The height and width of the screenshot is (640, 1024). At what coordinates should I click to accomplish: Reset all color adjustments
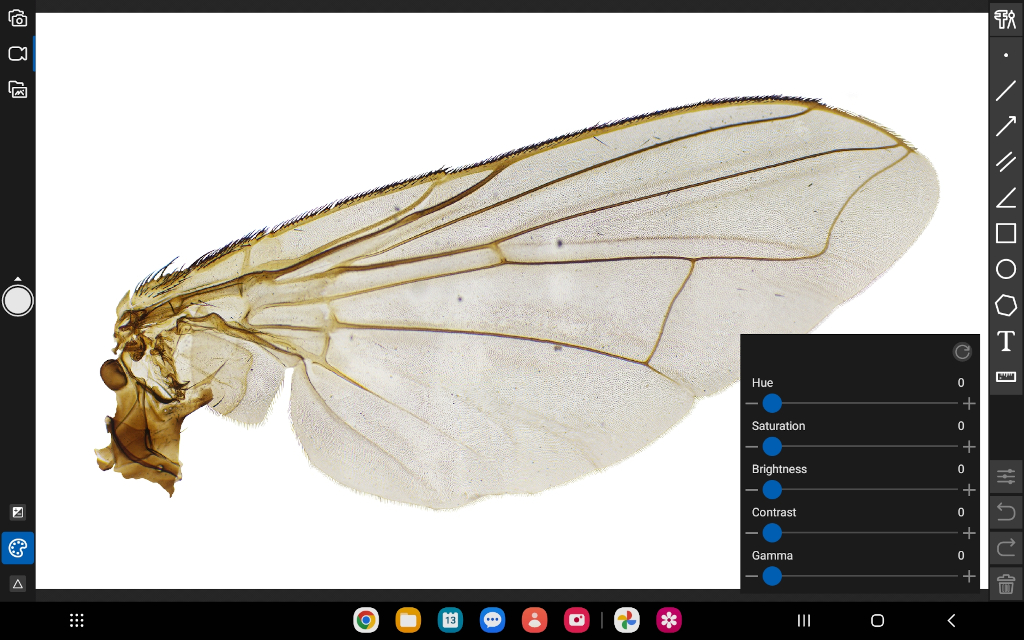(x=962, y=352)
